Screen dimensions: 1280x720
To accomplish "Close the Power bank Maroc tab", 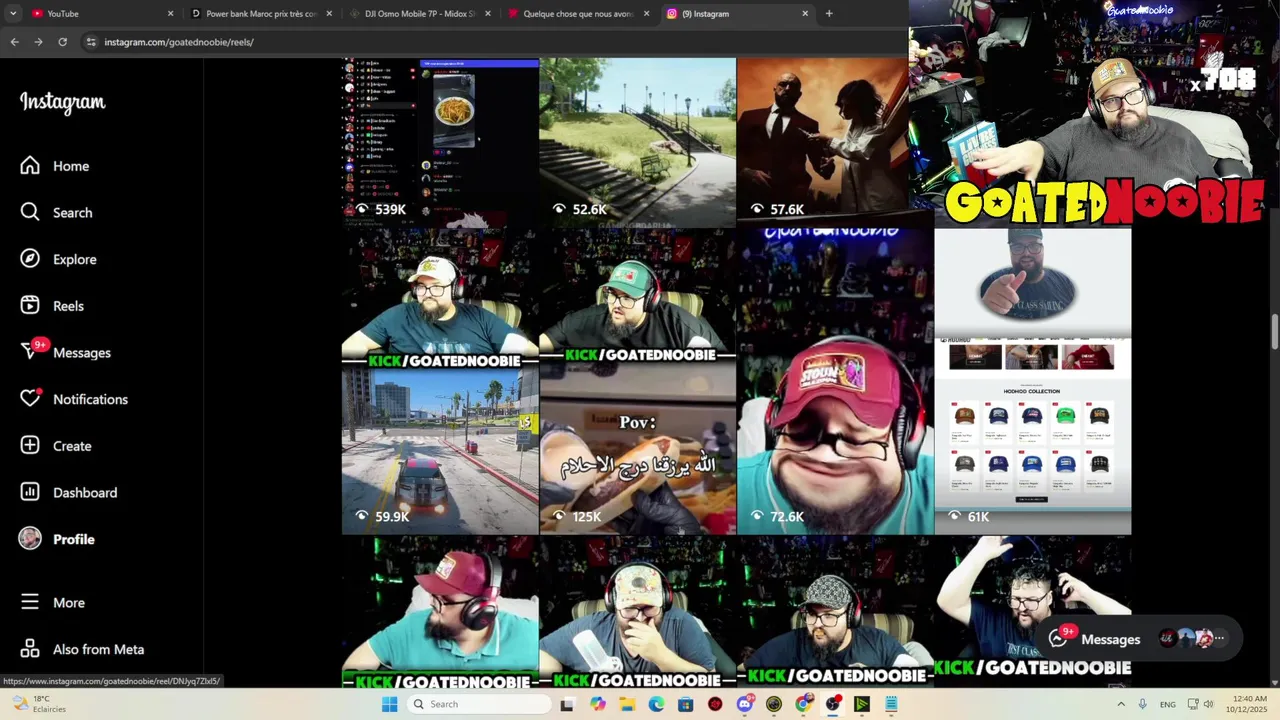I will [x=329, y=14].
